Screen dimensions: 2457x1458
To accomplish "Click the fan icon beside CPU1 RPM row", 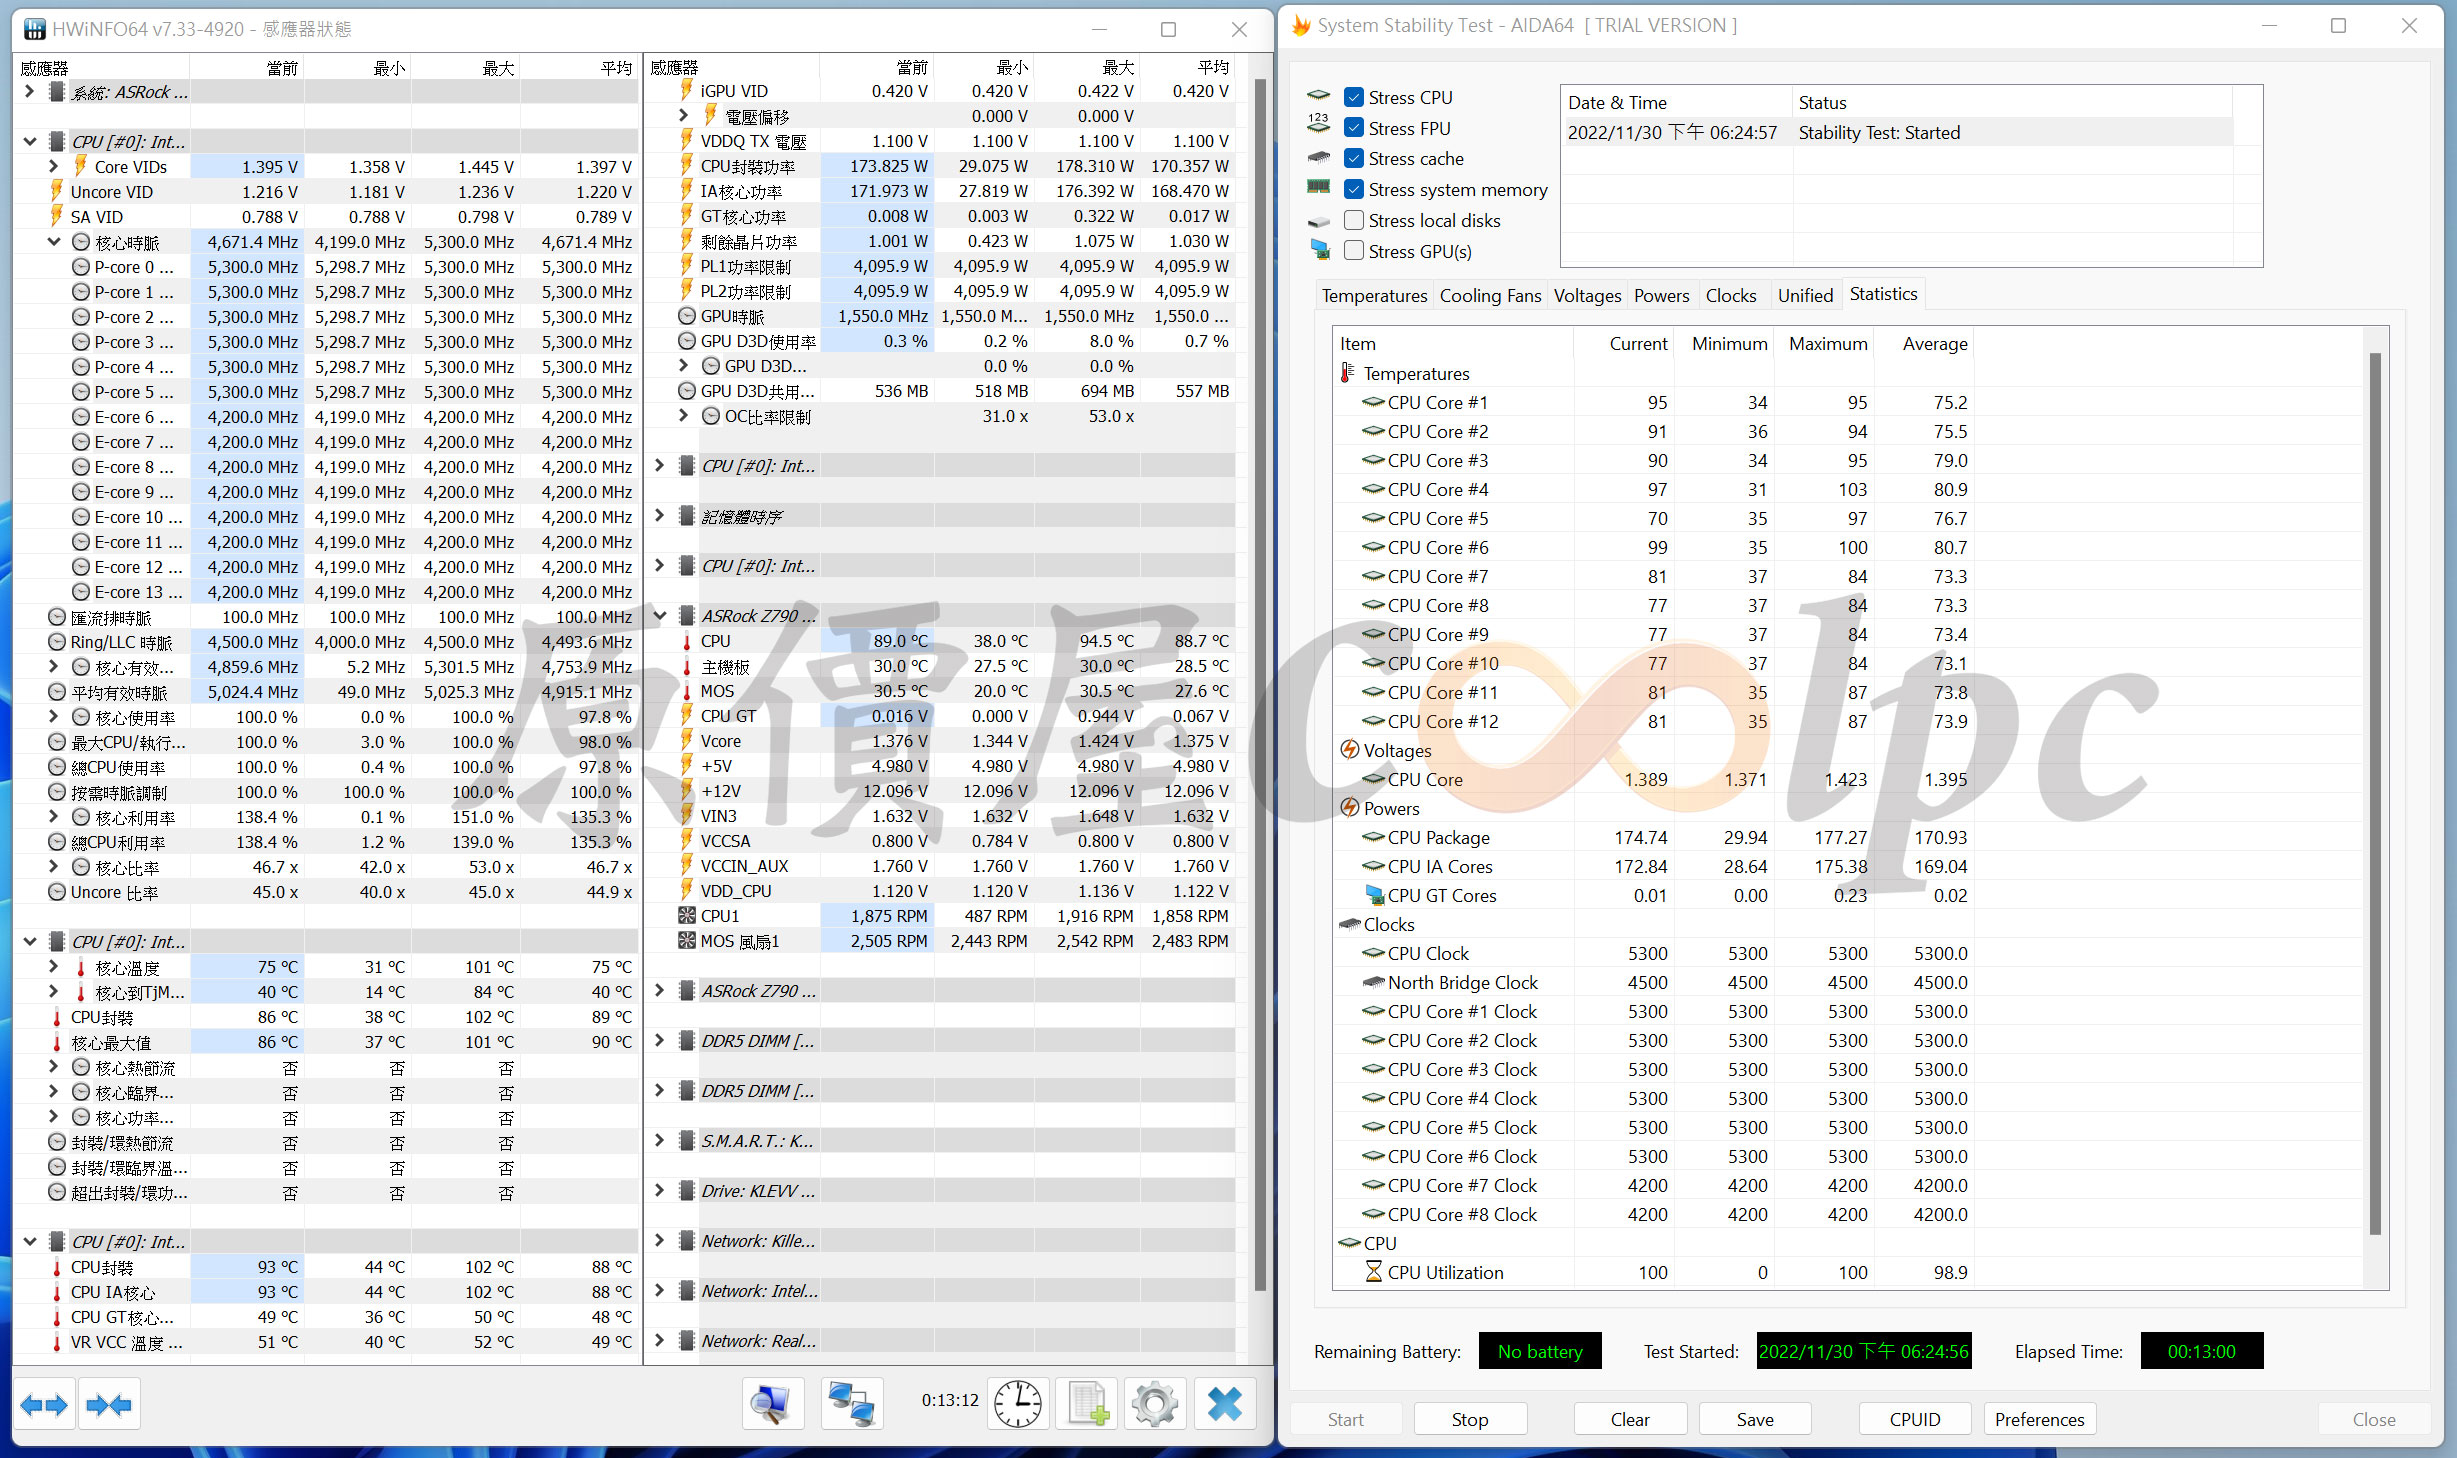I will click(x=687, y=916).
